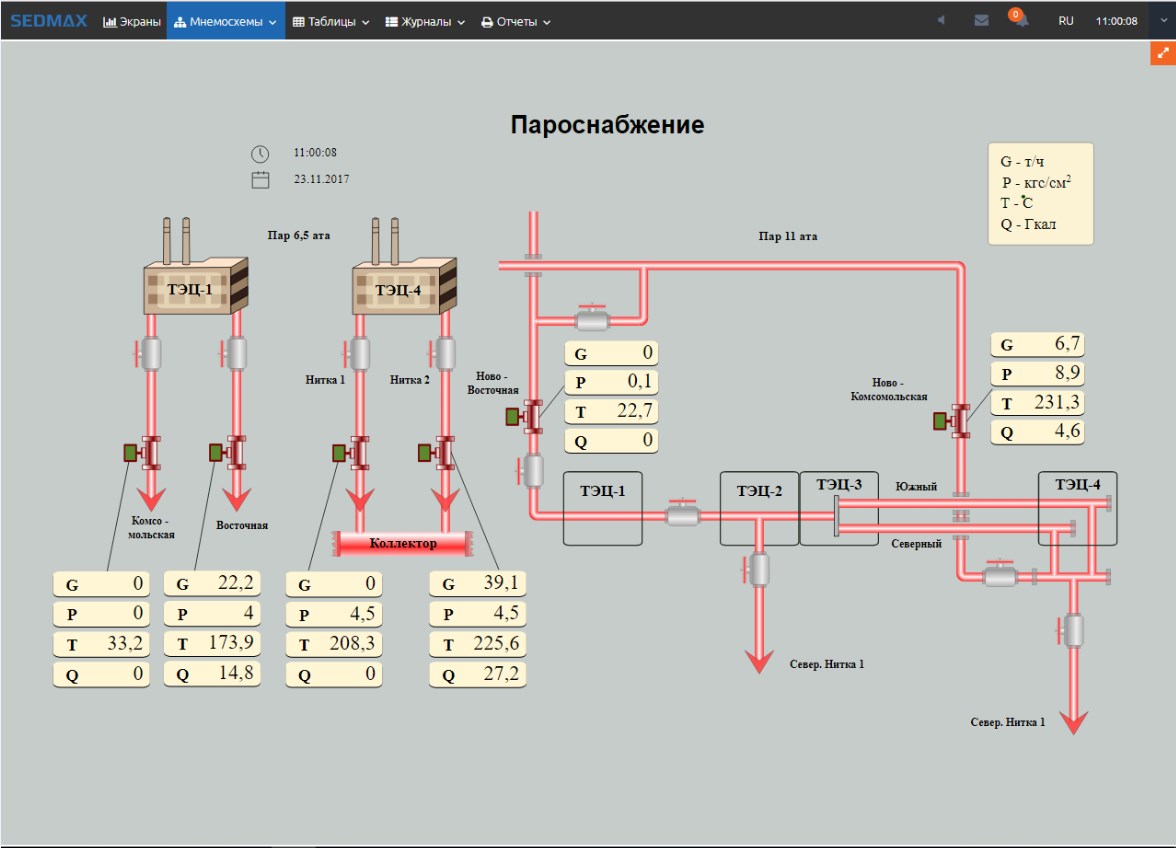Click the orange fullscreen expand icon
1176x848 pixels.
click(1163, 55)
